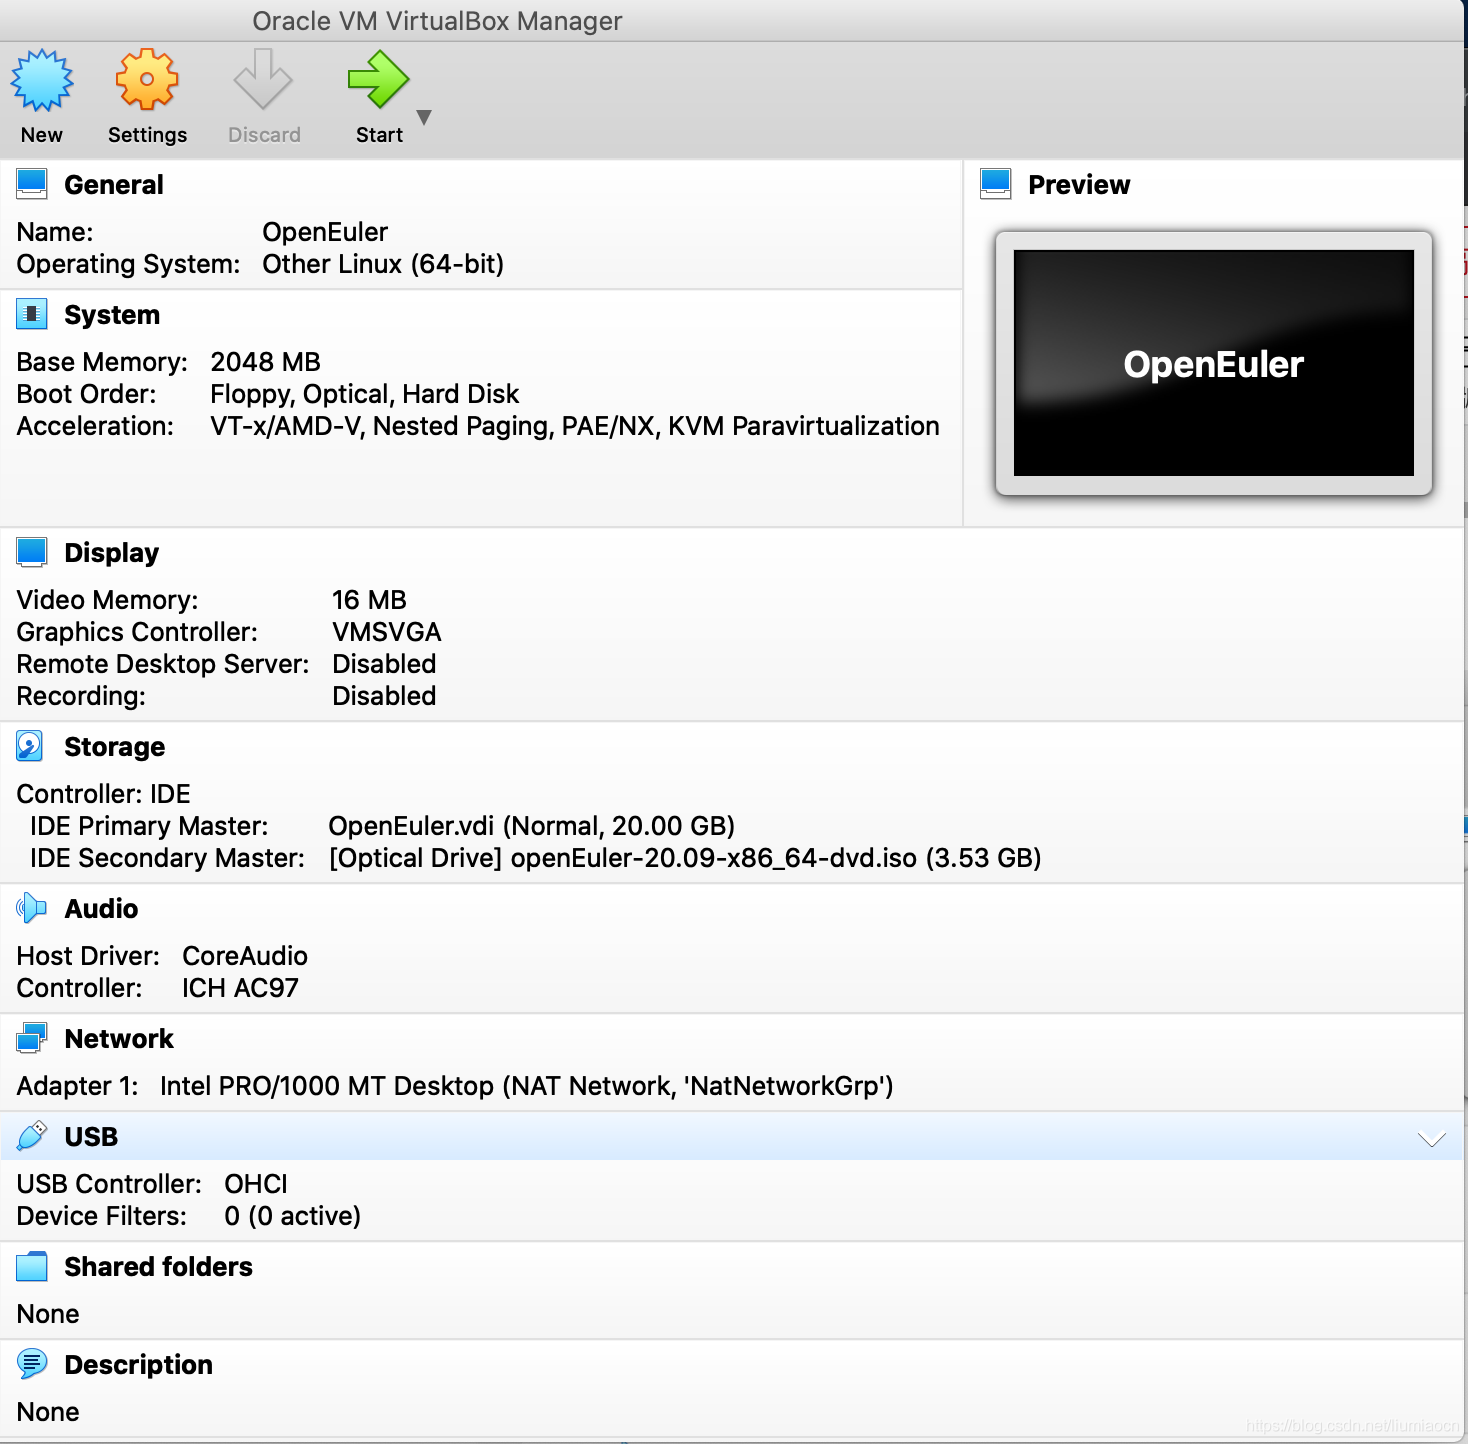This screenshot has width=1468, height=1444.
Task: Open the Start button dropdown arrow
Action: [424, 117]
